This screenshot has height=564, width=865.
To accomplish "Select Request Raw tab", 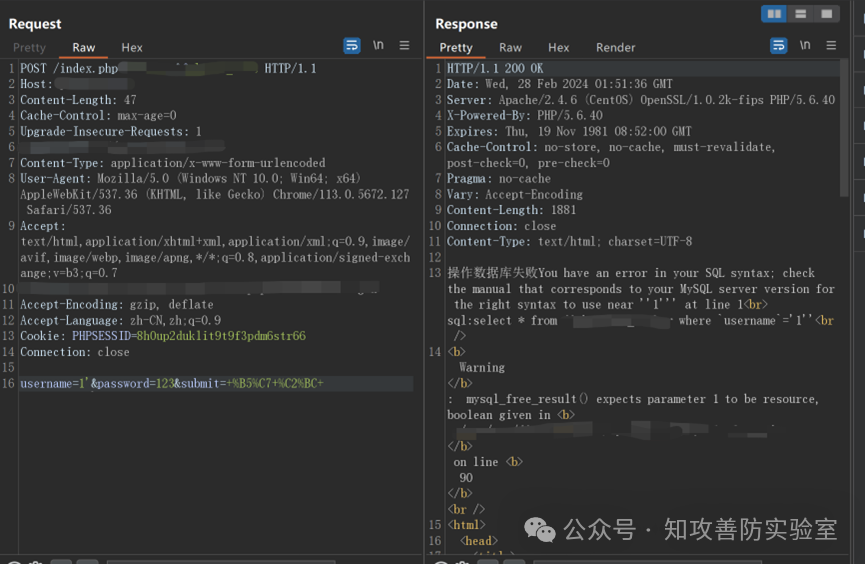I will (83, 47).
